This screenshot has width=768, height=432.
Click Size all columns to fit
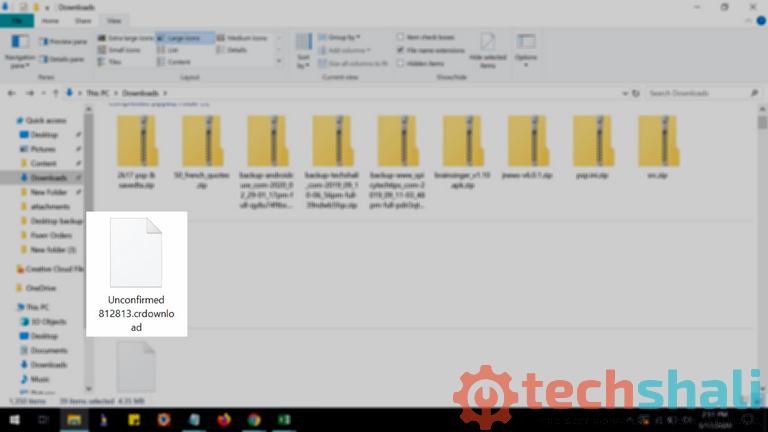[353, 64]
